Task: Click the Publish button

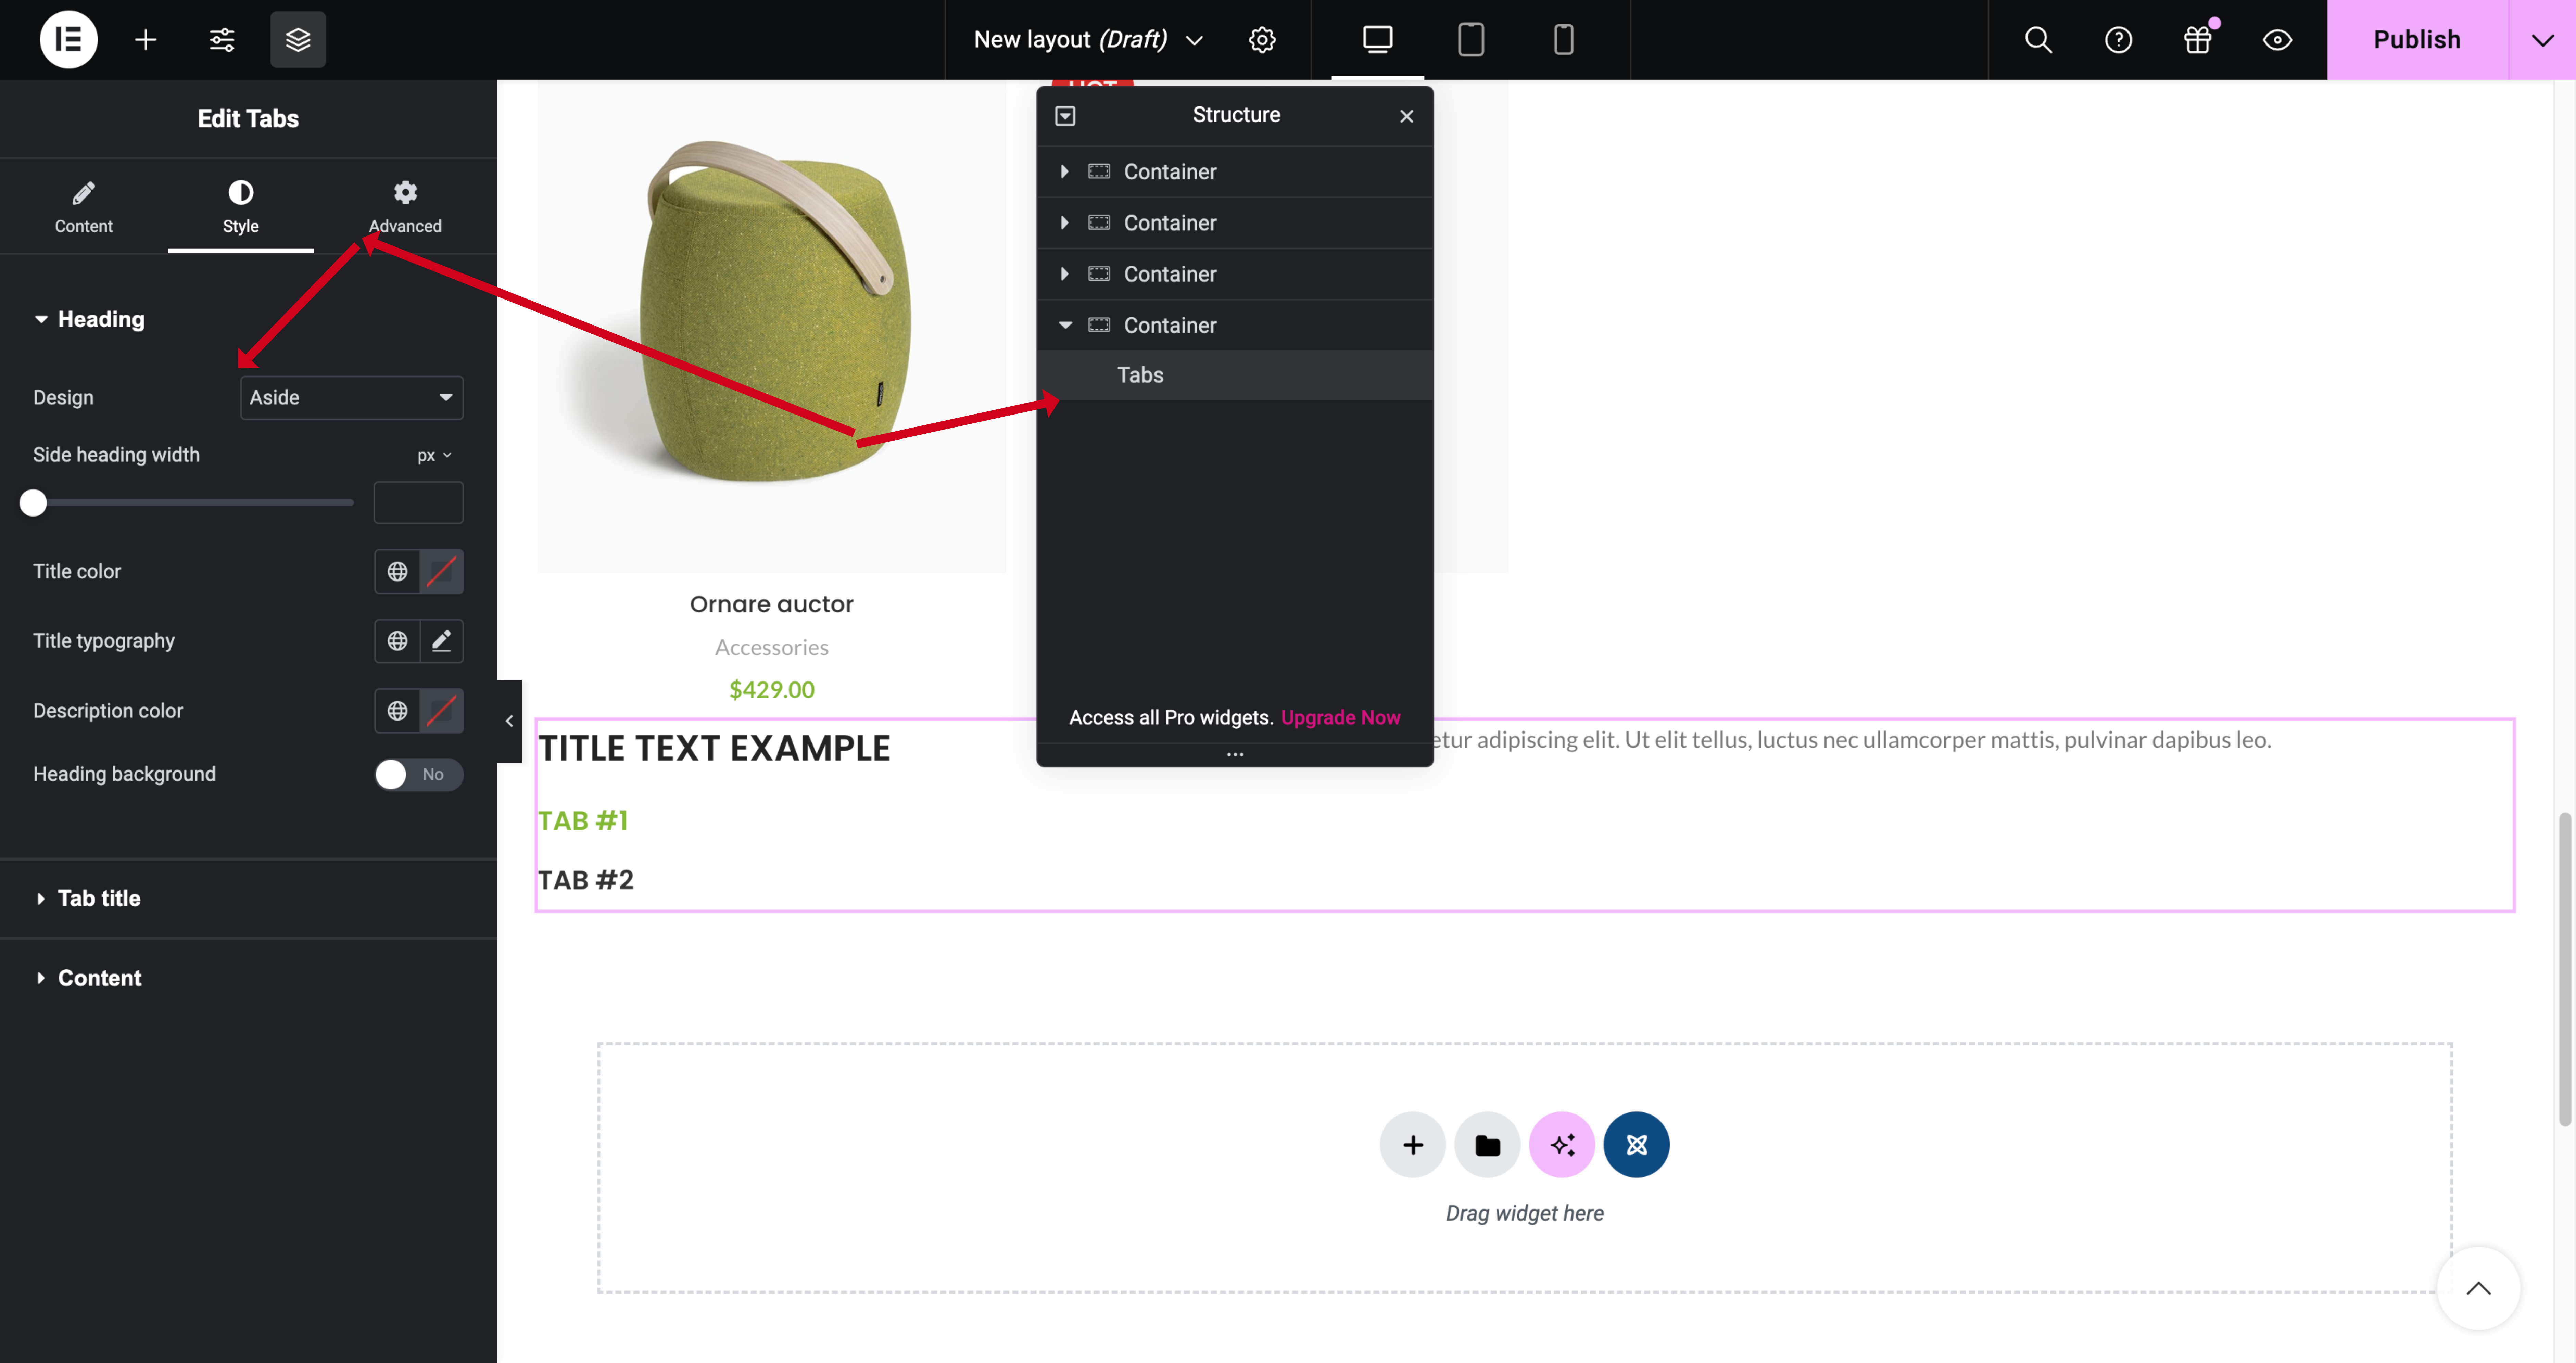Action: point(2417,40)
